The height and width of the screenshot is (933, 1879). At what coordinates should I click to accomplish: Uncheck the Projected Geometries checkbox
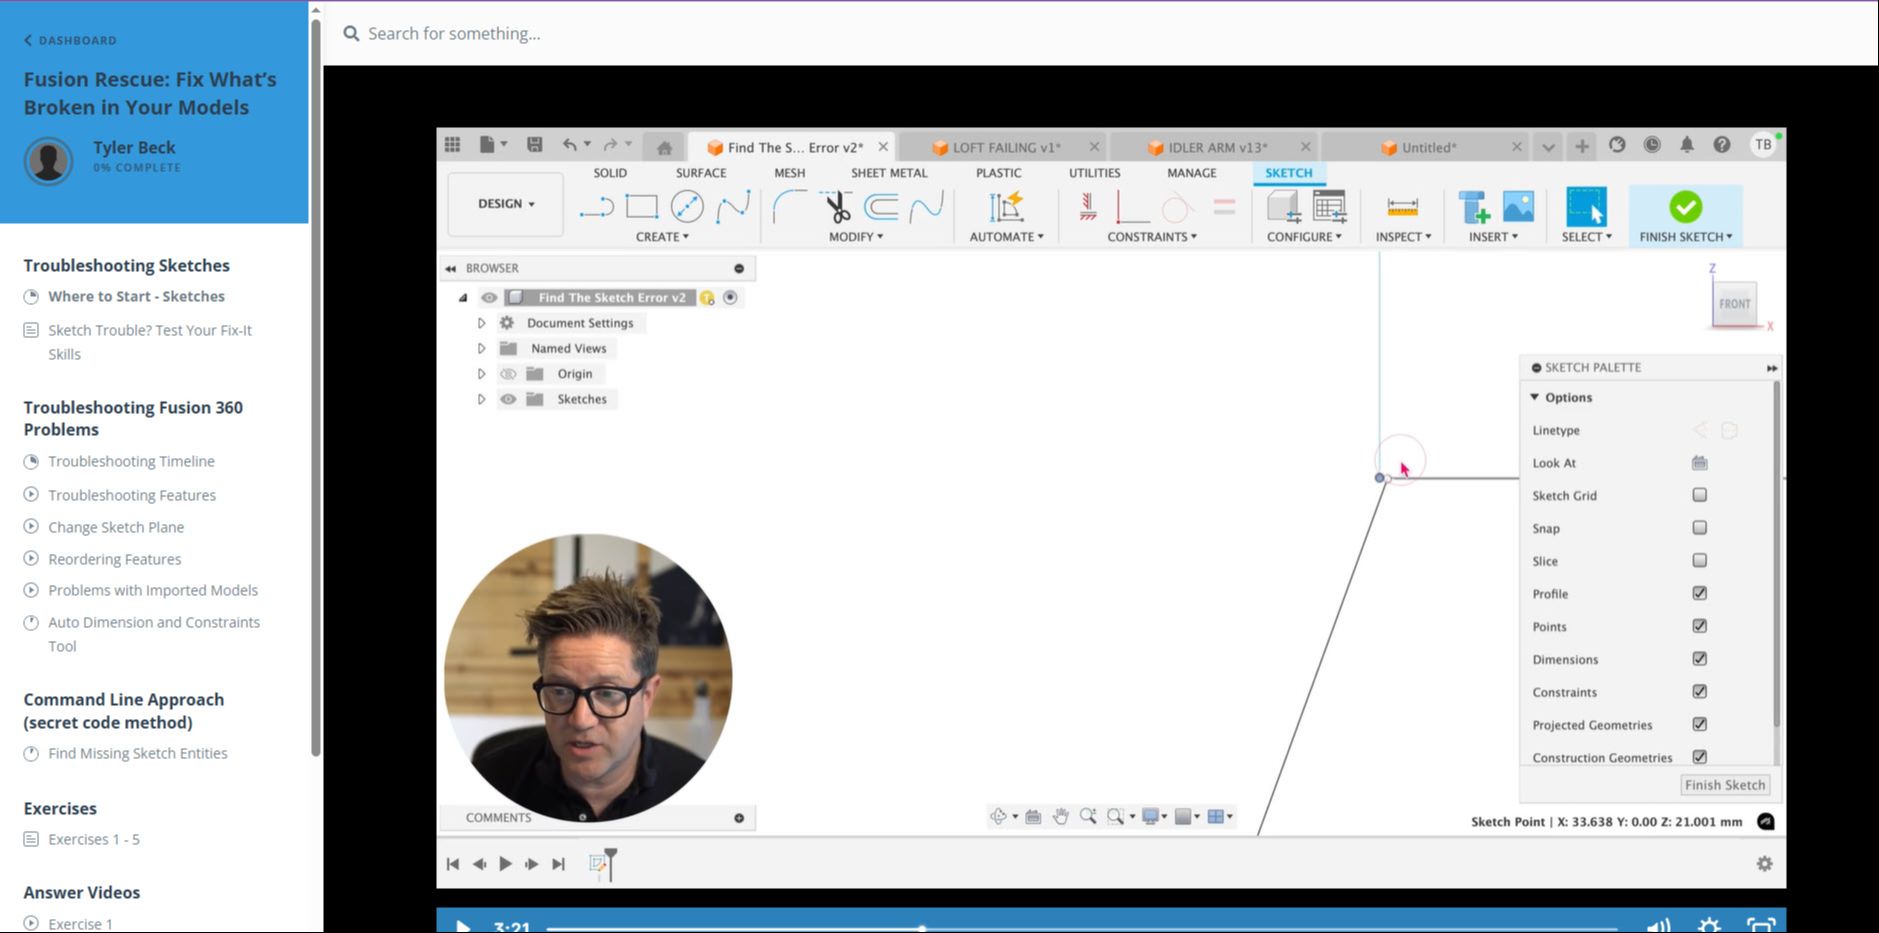point(1699,724)
